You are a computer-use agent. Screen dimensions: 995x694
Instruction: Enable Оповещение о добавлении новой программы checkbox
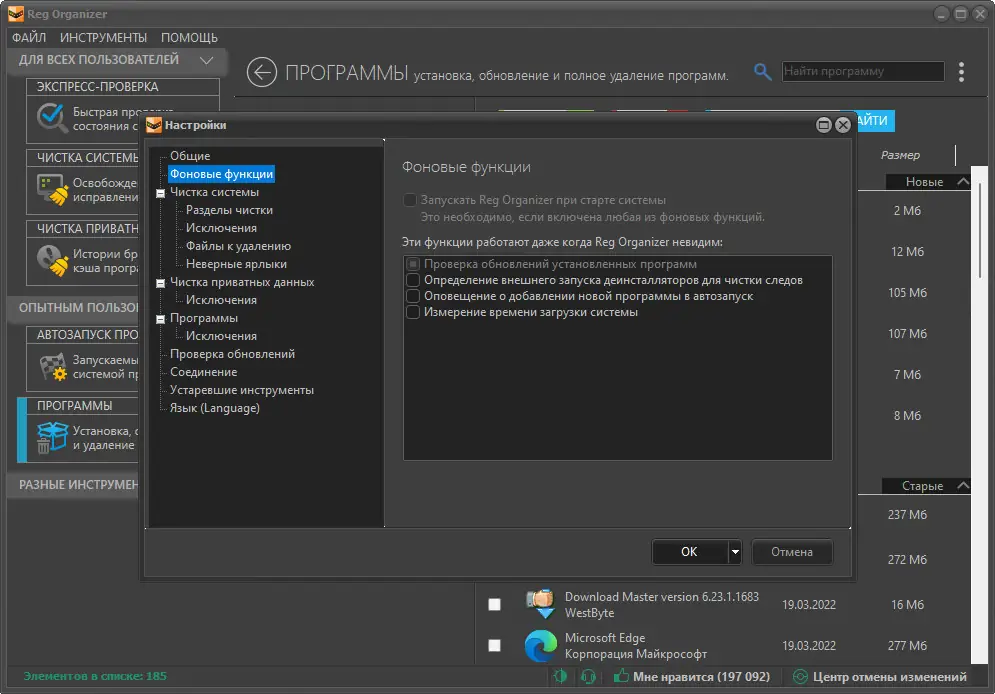(412, 296)
